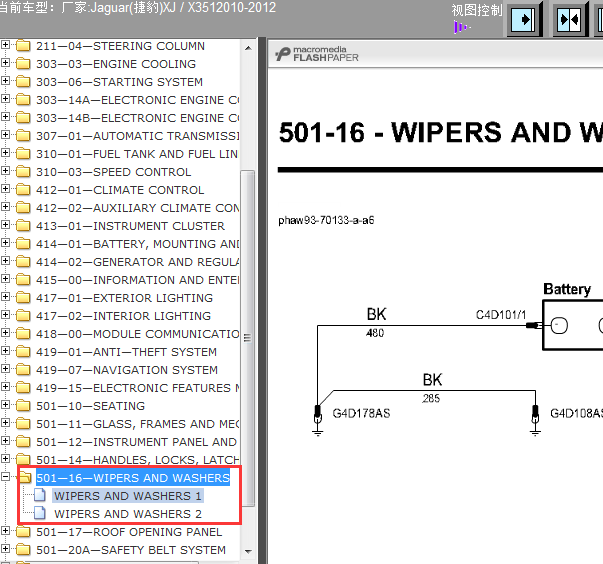The image size is (603, 564).
Task: Click the current vehicle model header text
Action: 138,8
